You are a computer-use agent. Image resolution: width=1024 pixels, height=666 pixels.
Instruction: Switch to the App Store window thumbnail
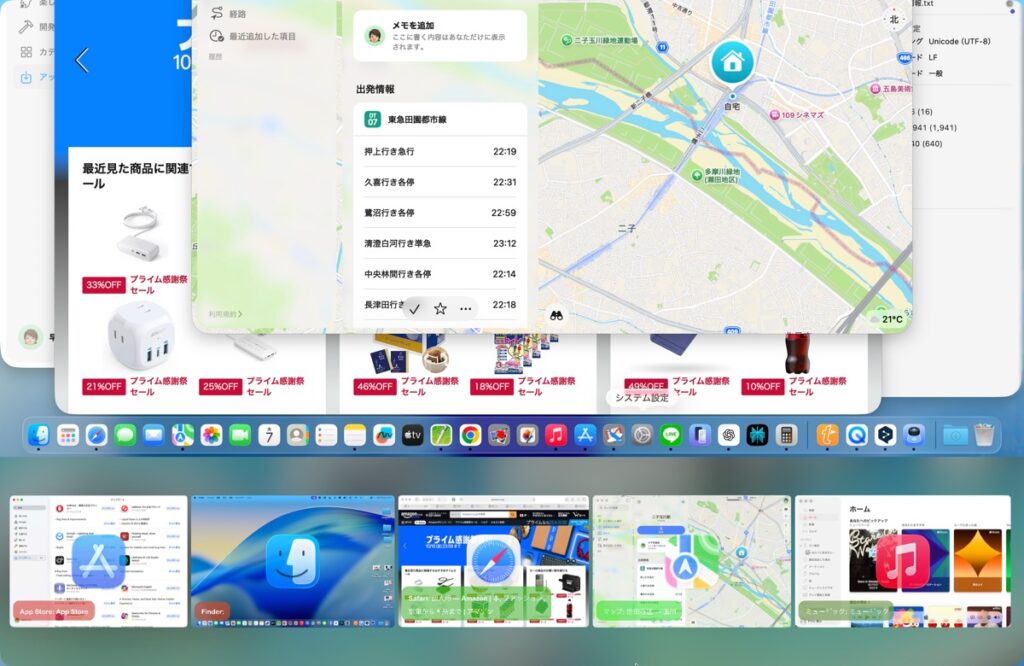pos(99,561)
